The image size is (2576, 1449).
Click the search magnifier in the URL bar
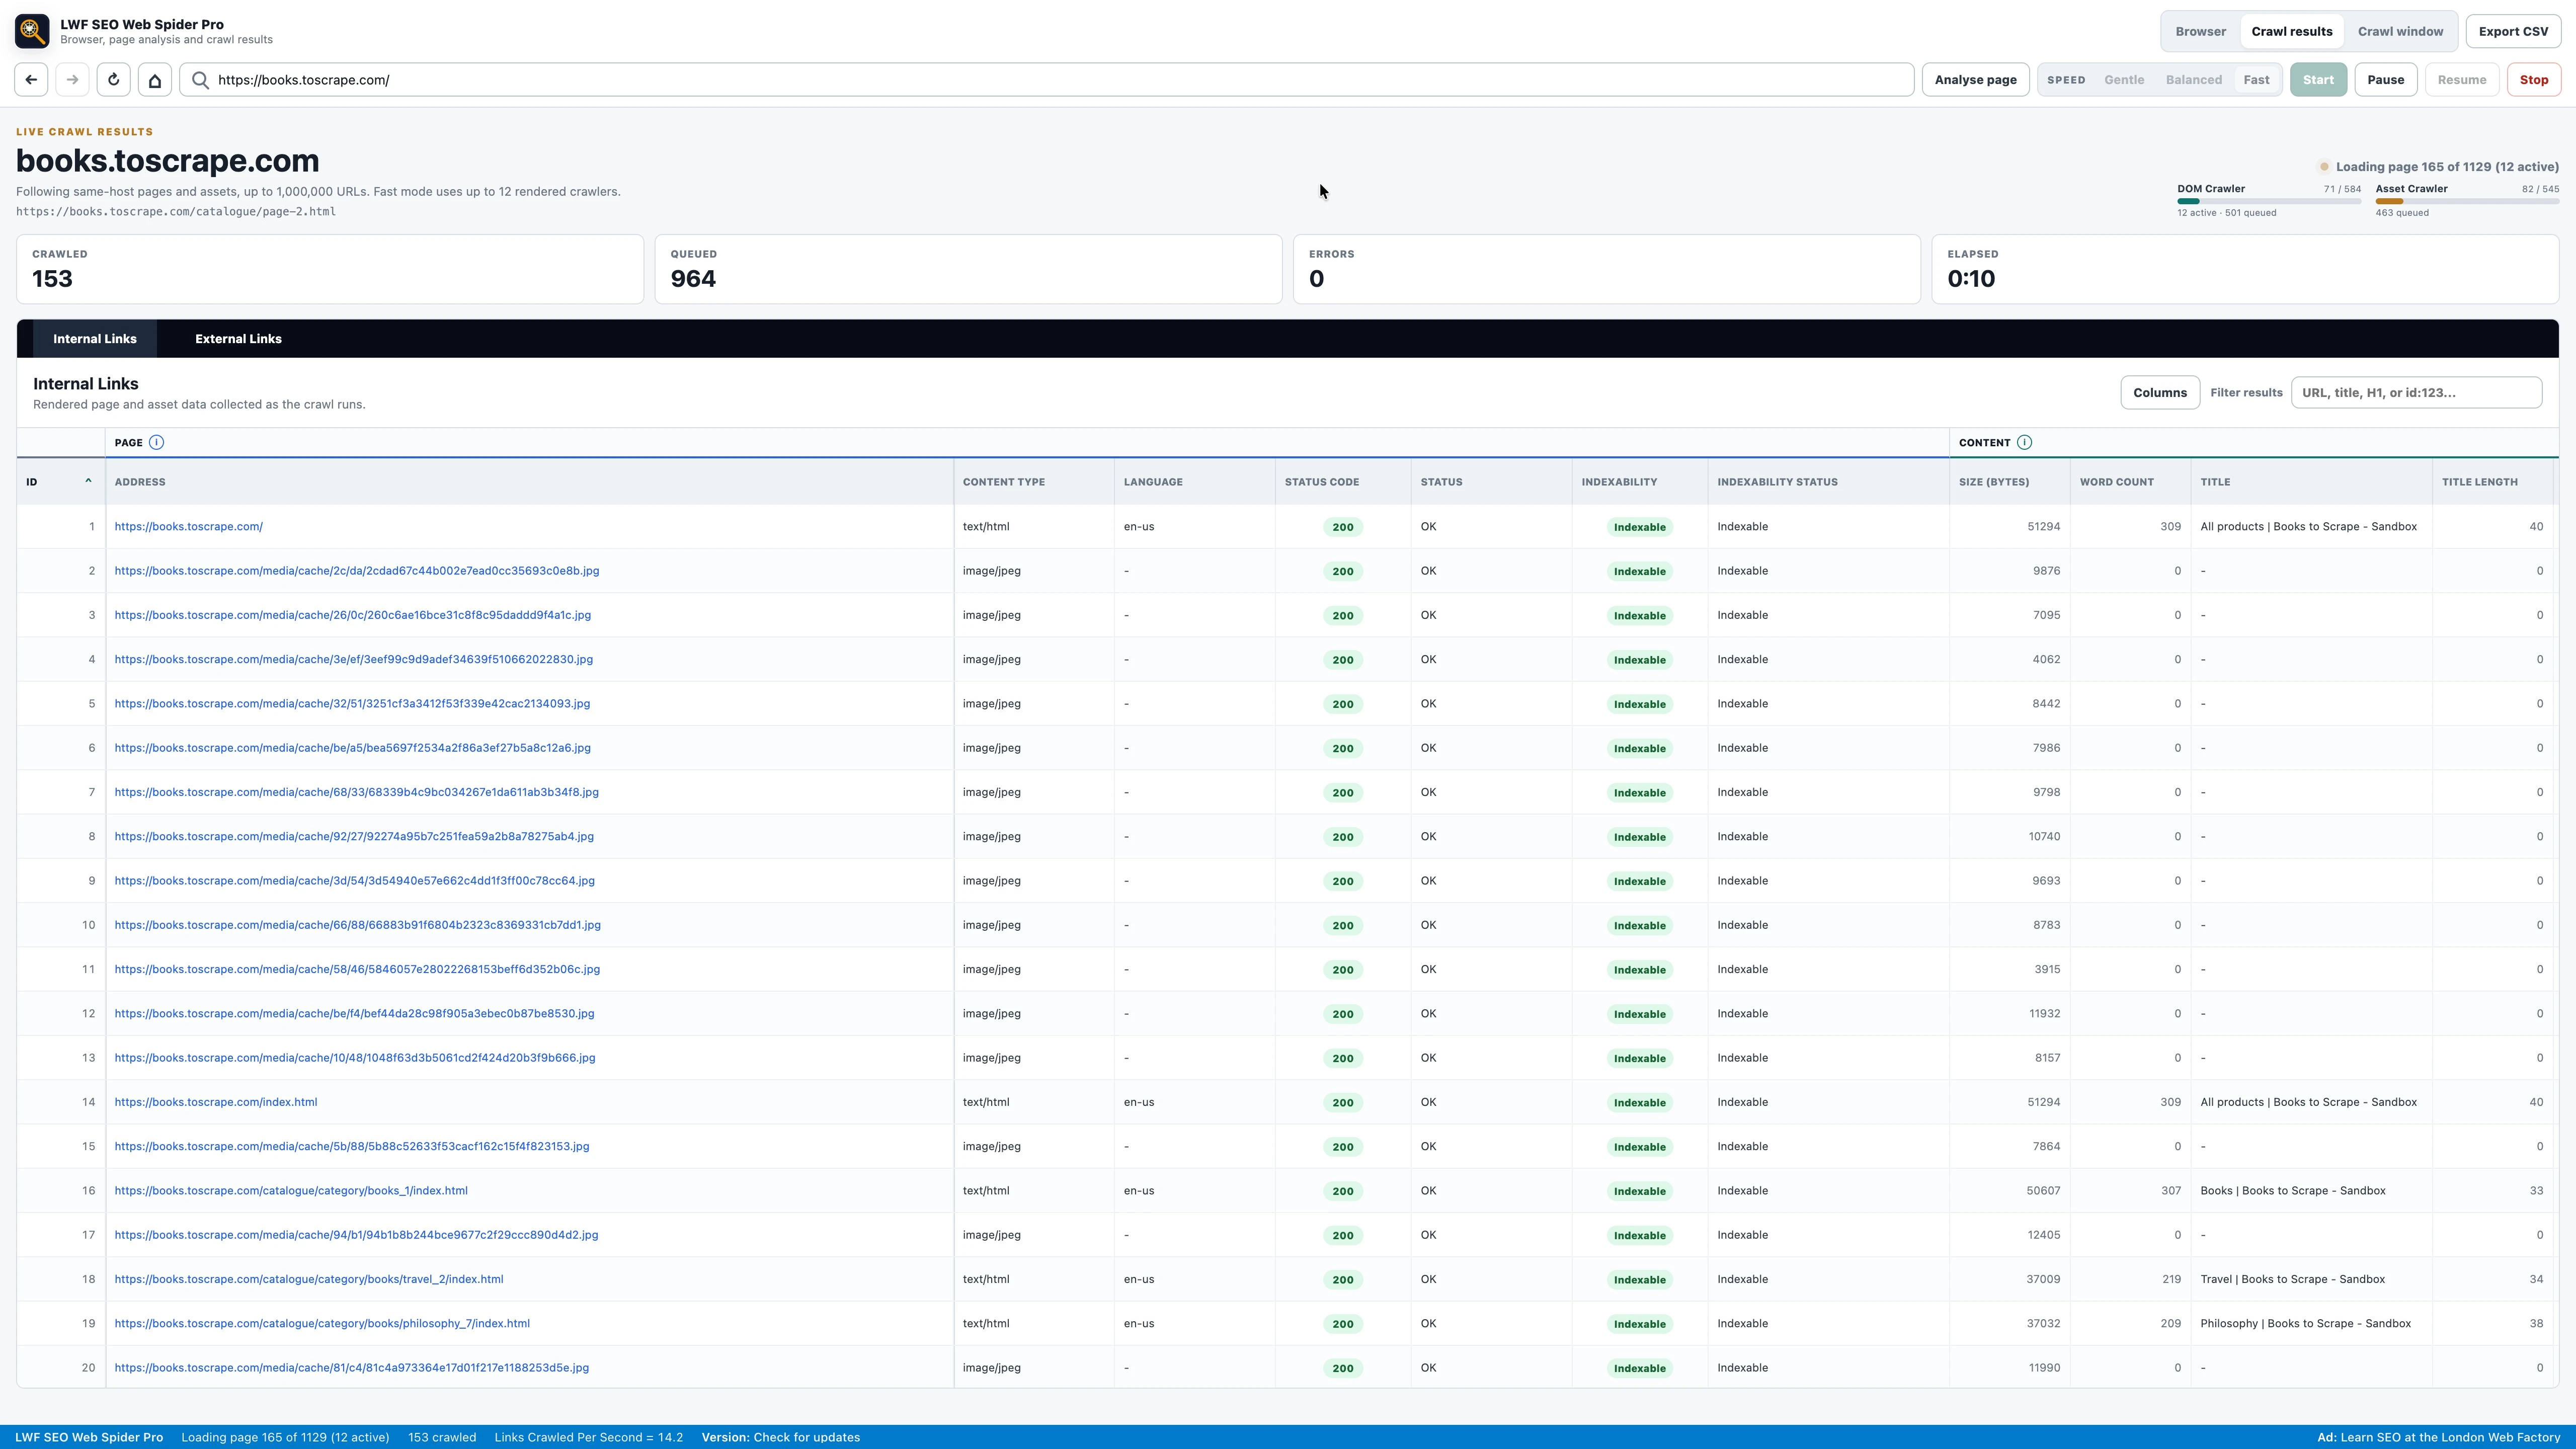pos(200,80)
